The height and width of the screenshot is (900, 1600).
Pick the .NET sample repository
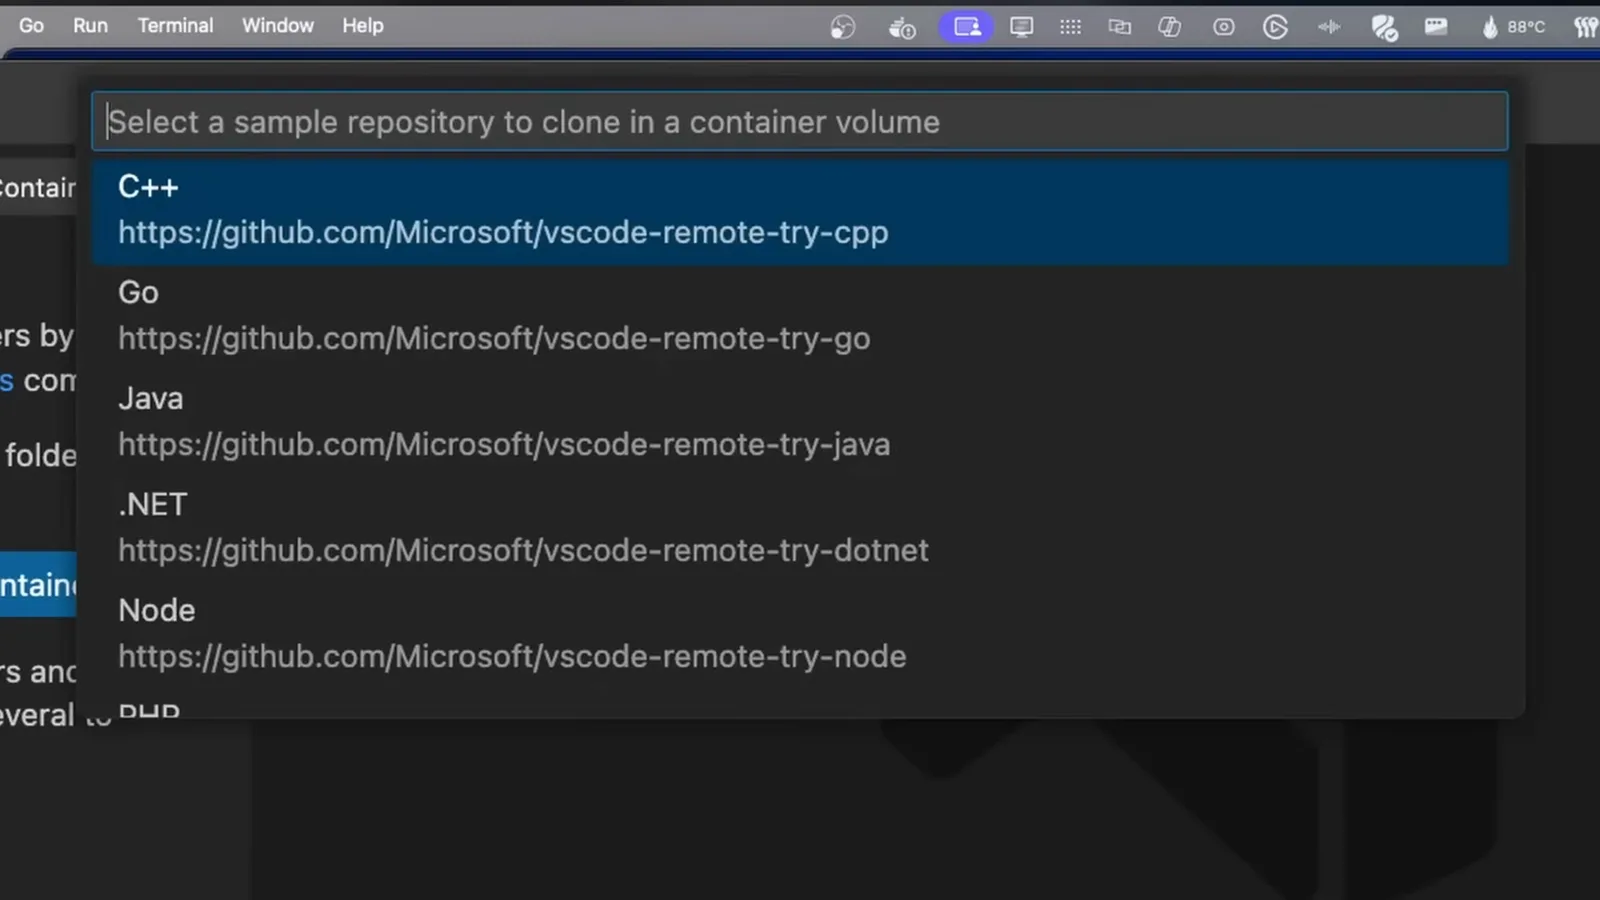coord(800,529)
